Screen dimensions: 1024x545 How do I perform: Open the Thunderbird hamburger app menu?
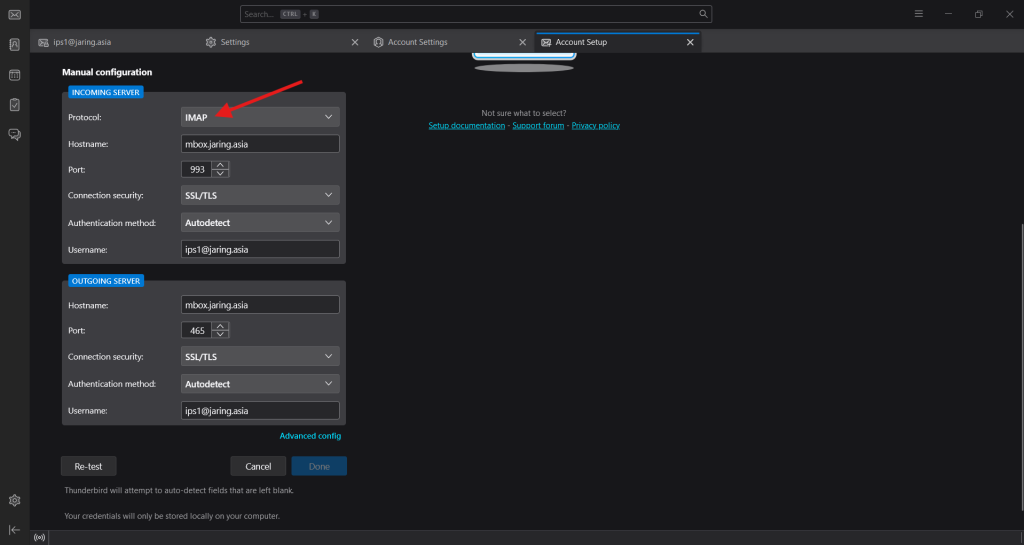coord(918,14)
